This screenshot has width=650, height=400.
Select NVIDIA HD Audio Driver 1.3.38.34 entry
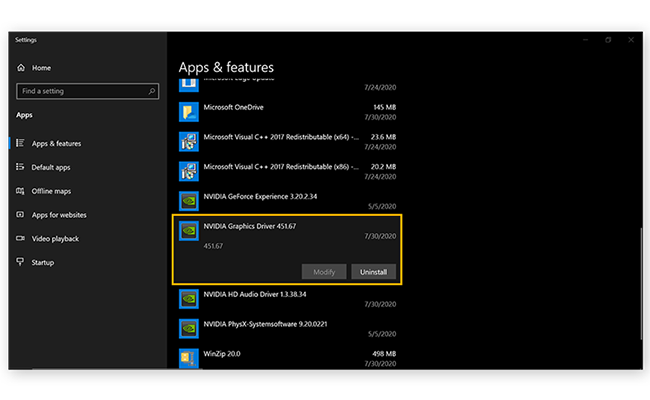tap(255, 294)
